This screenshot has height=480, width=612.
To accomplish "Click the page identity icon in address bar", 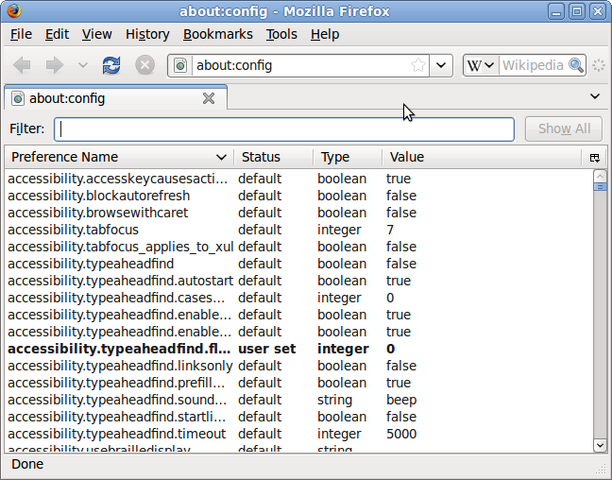I will tap(180, 66).
